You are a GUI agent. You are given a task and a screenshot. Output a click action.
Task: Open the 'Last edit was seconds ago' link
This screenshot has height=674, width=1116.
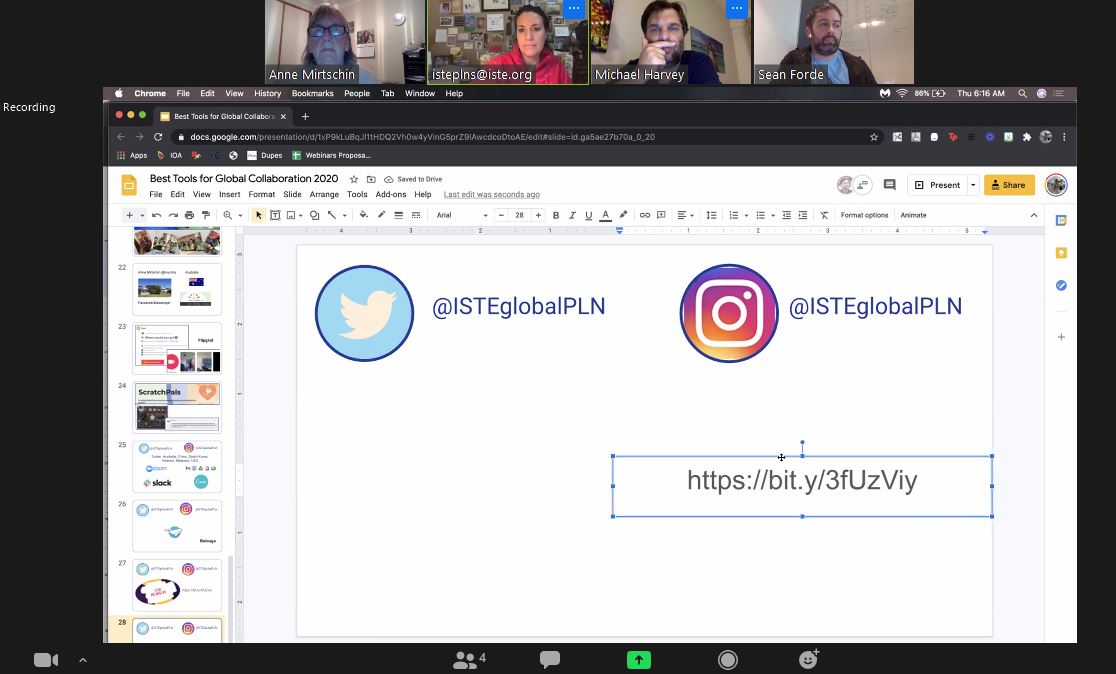(x=491, y=194)
